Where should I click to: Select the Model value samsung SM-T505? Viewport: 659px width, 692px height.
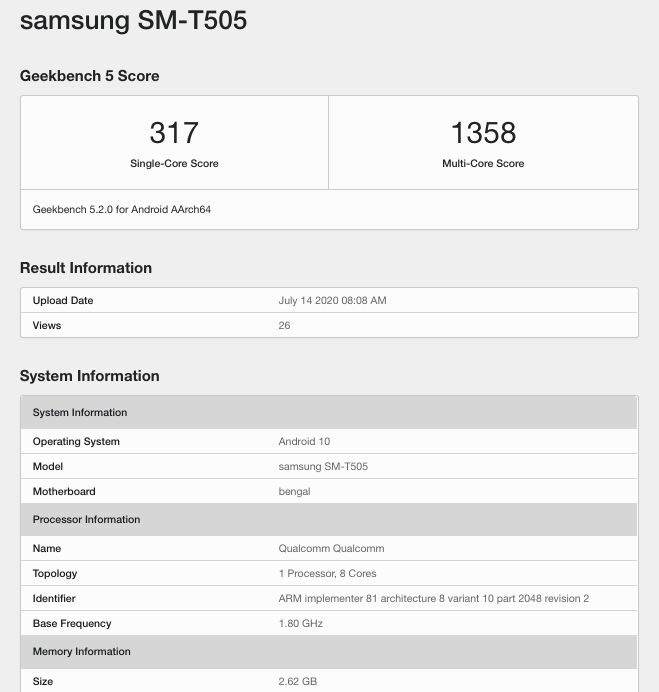coord(323,466)
